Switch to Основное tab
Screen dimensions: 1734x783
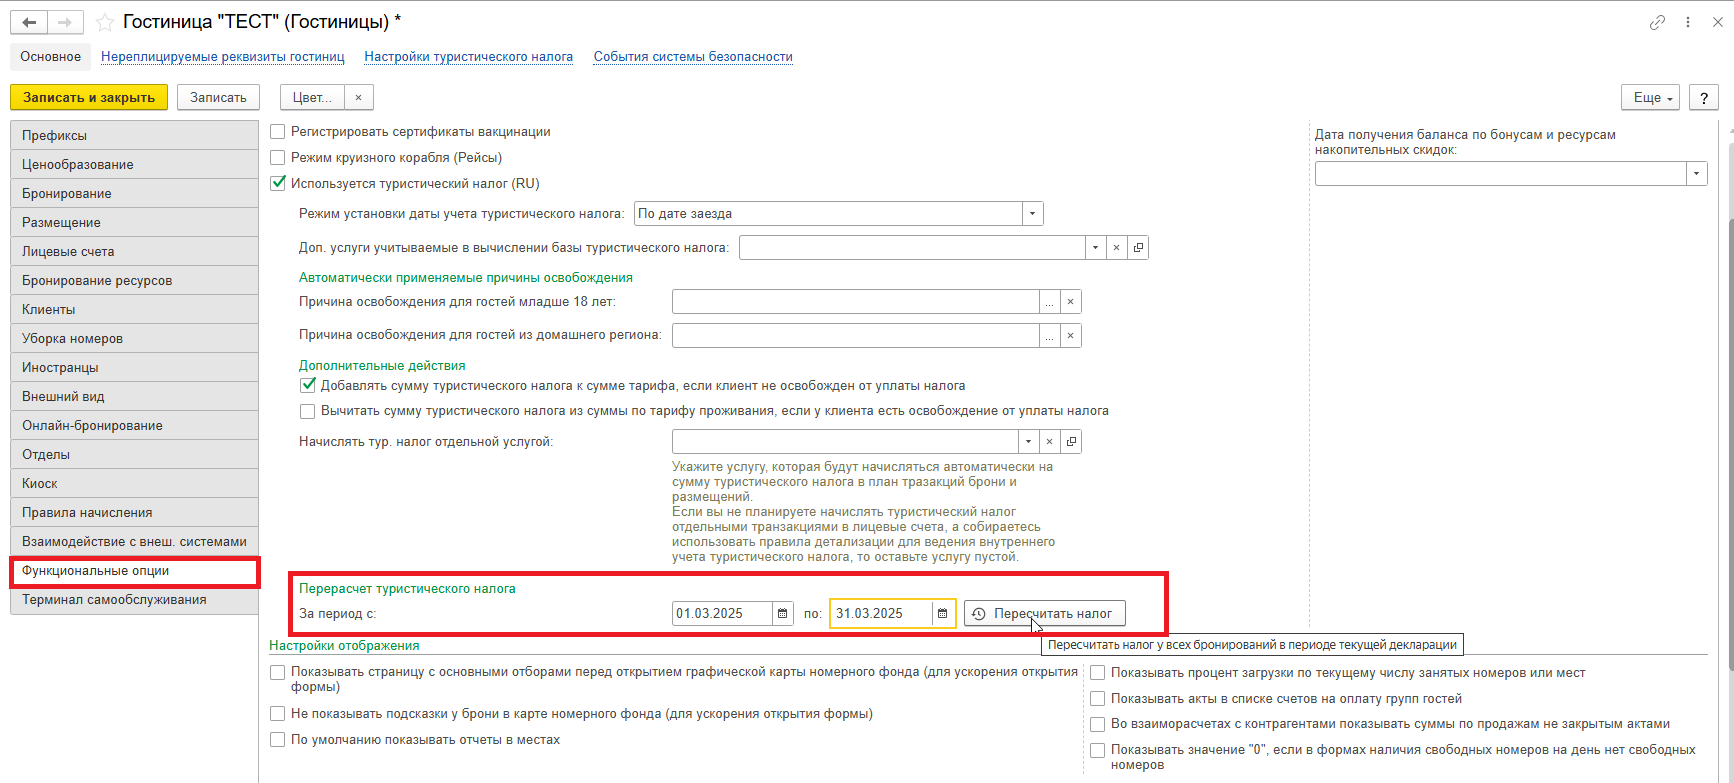pos(51,56)
